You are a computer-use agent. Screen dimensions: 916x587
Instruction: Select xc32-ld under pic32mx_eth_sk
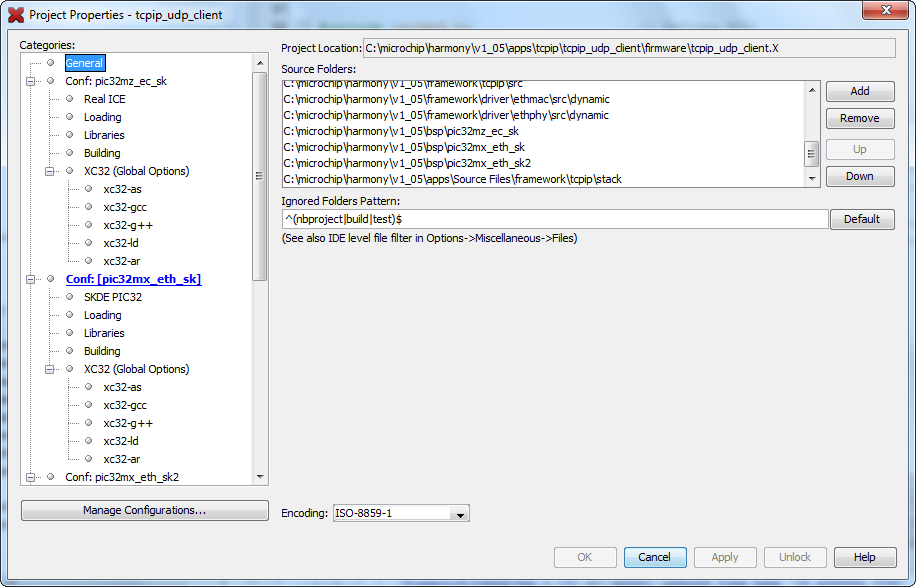[121, 441]
